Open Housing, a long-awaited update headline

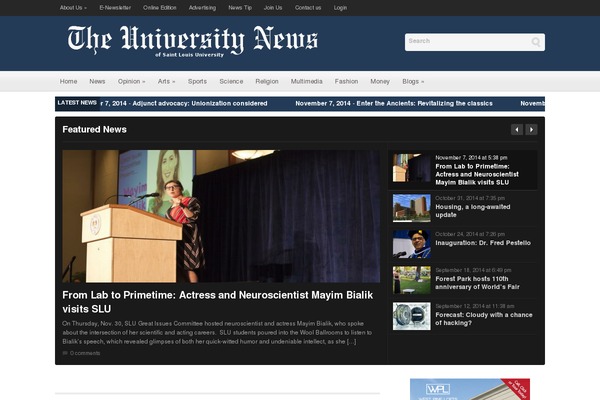(x=473, y=211)
